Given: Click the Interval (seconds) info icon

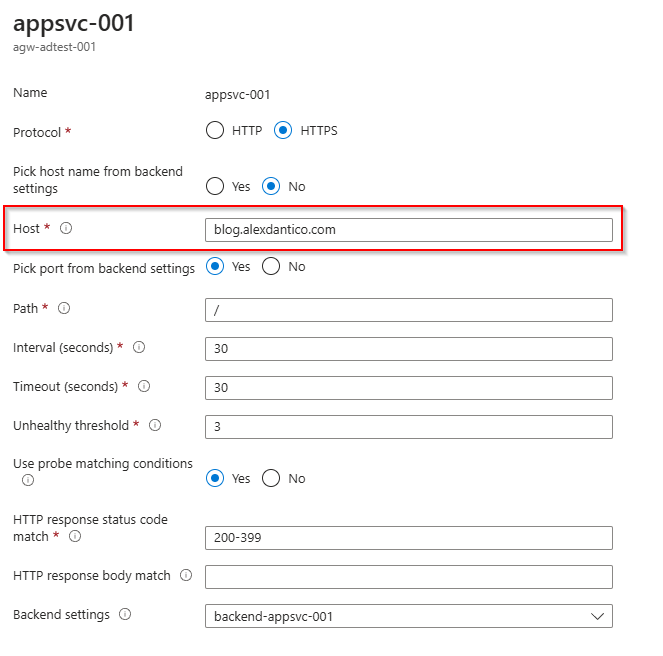Looking at the screenshot, I should tap(139, 348).
